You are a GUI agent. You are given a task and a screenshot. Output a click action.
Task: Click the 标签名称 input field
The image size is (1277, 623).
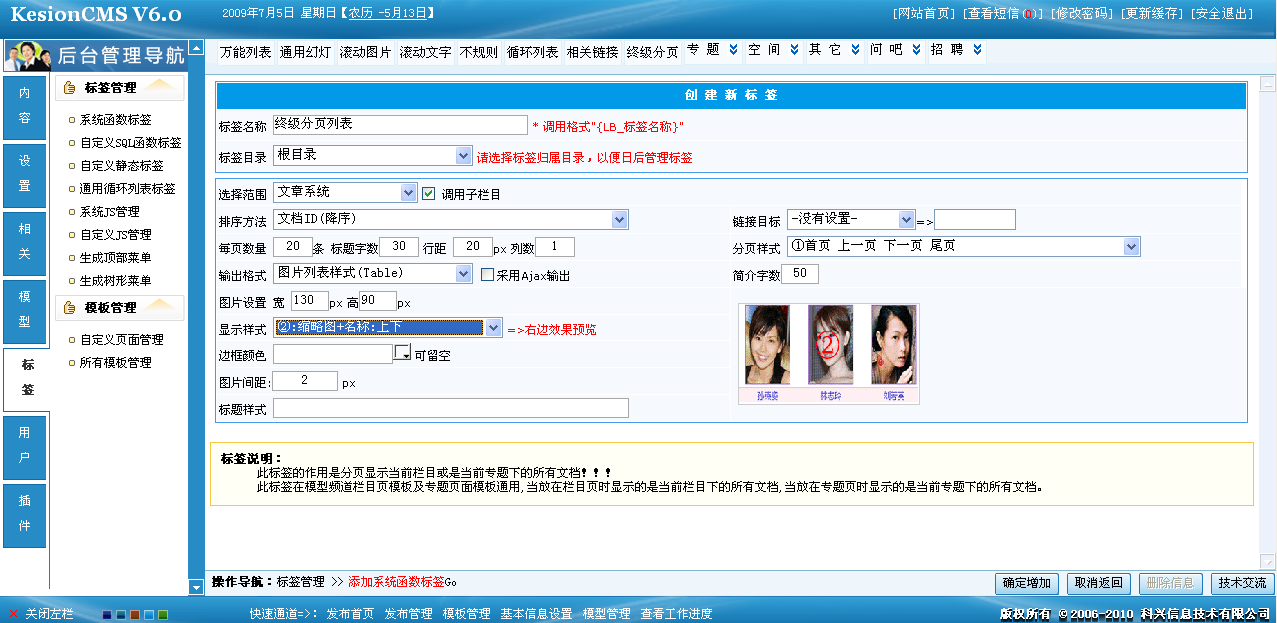point(400,125)
